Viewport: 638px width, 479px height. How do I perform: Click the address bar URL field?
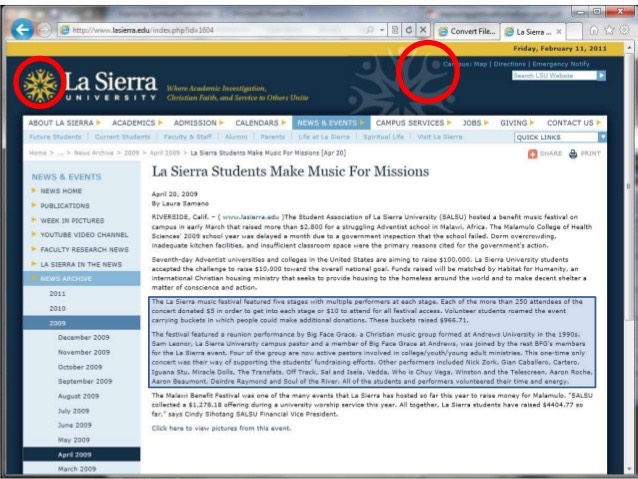[x=212, y=30]
